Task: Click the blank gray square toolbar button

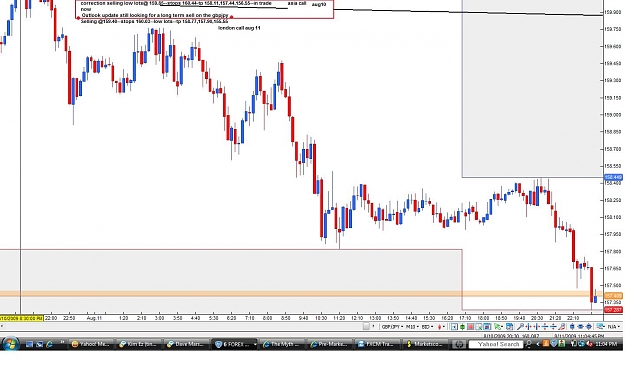Action: 366,326
